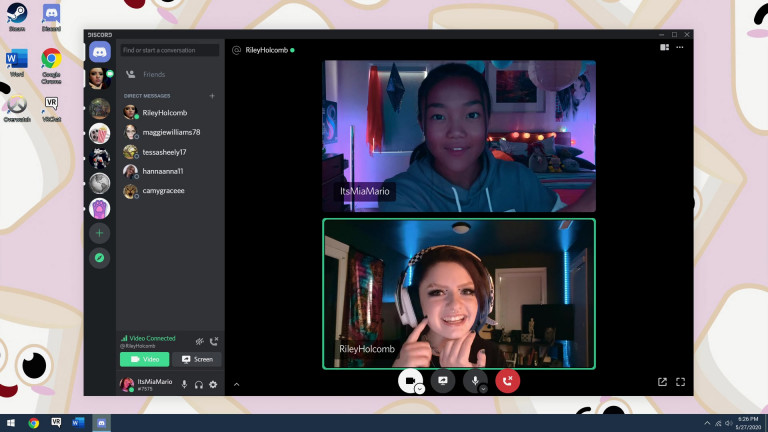Screen dimensions: 768x432
Task: Click the Screen share button in voice panel
Action: point(197,359)
